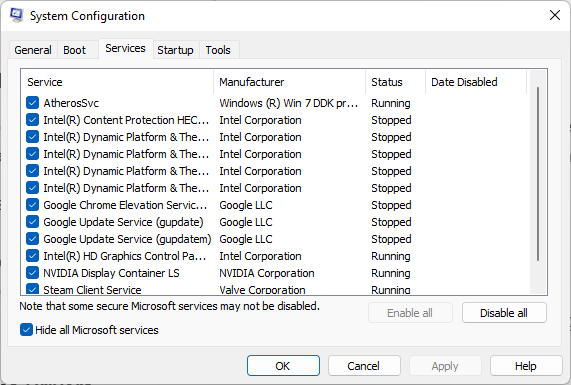Click Running status of NVIDIA Display Container LS

pyautogui.click(x=391, y=273)
